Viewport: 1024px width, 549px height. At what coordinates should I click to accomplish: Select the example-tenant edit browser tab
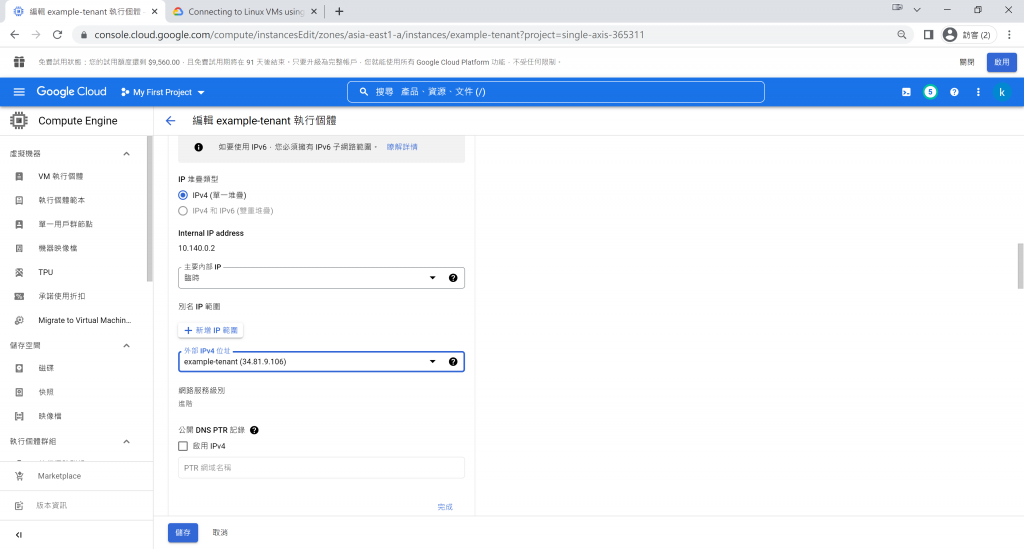click(x=85, y=12)
